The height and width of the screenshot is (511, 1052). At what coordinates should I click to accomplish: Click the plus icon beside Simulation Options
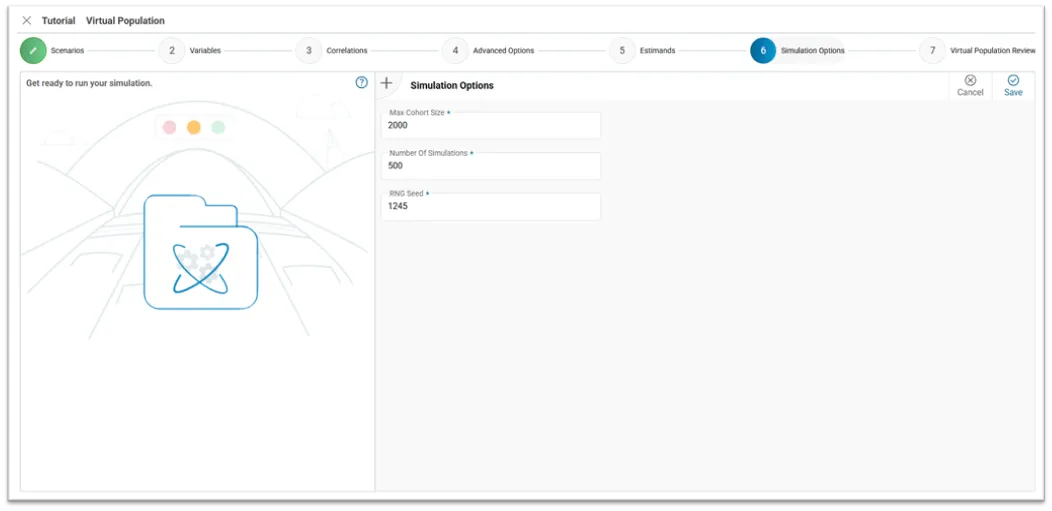(x=387, y=84)
